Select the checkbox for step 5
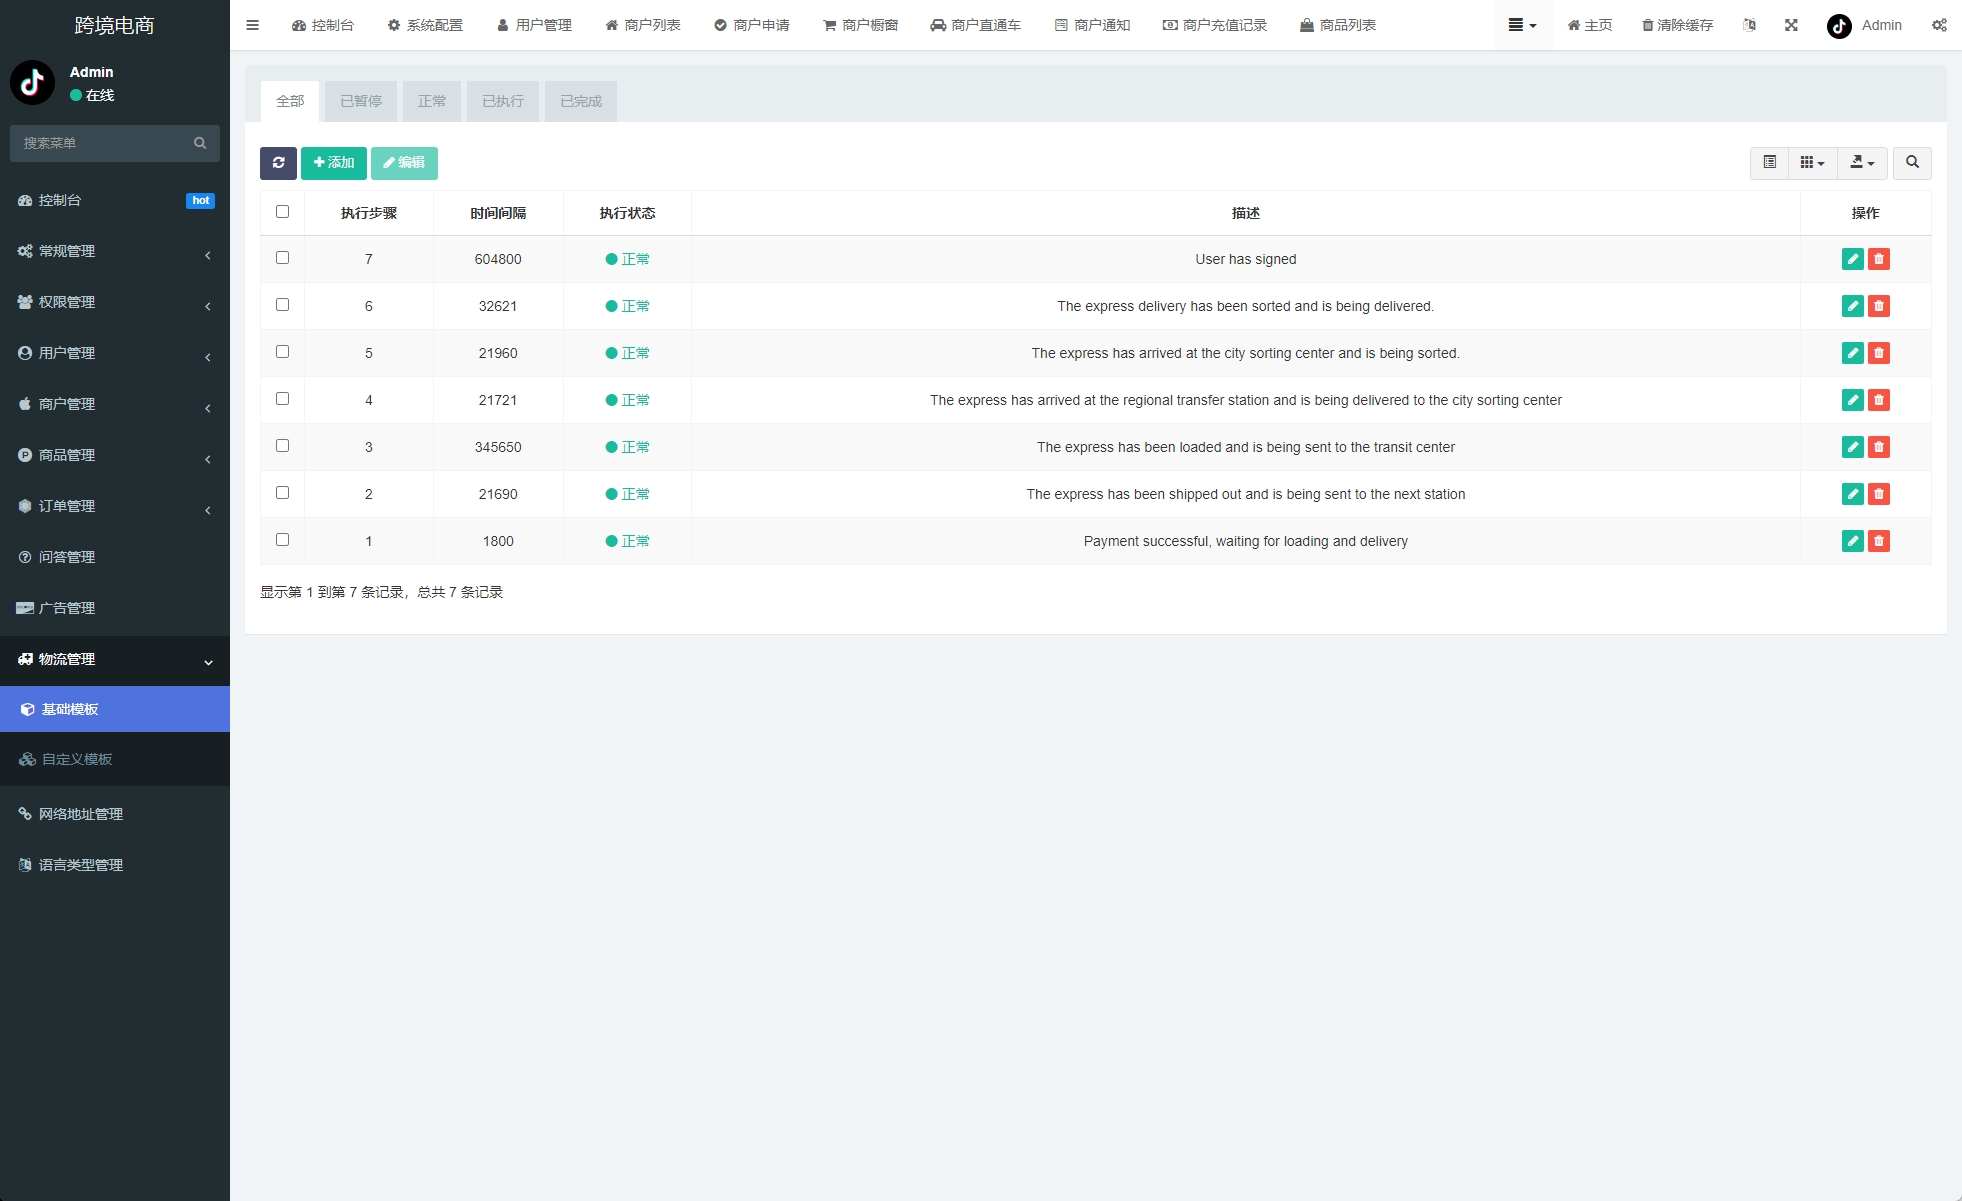The image size is (1962, 1201). (x=282, y=352)
